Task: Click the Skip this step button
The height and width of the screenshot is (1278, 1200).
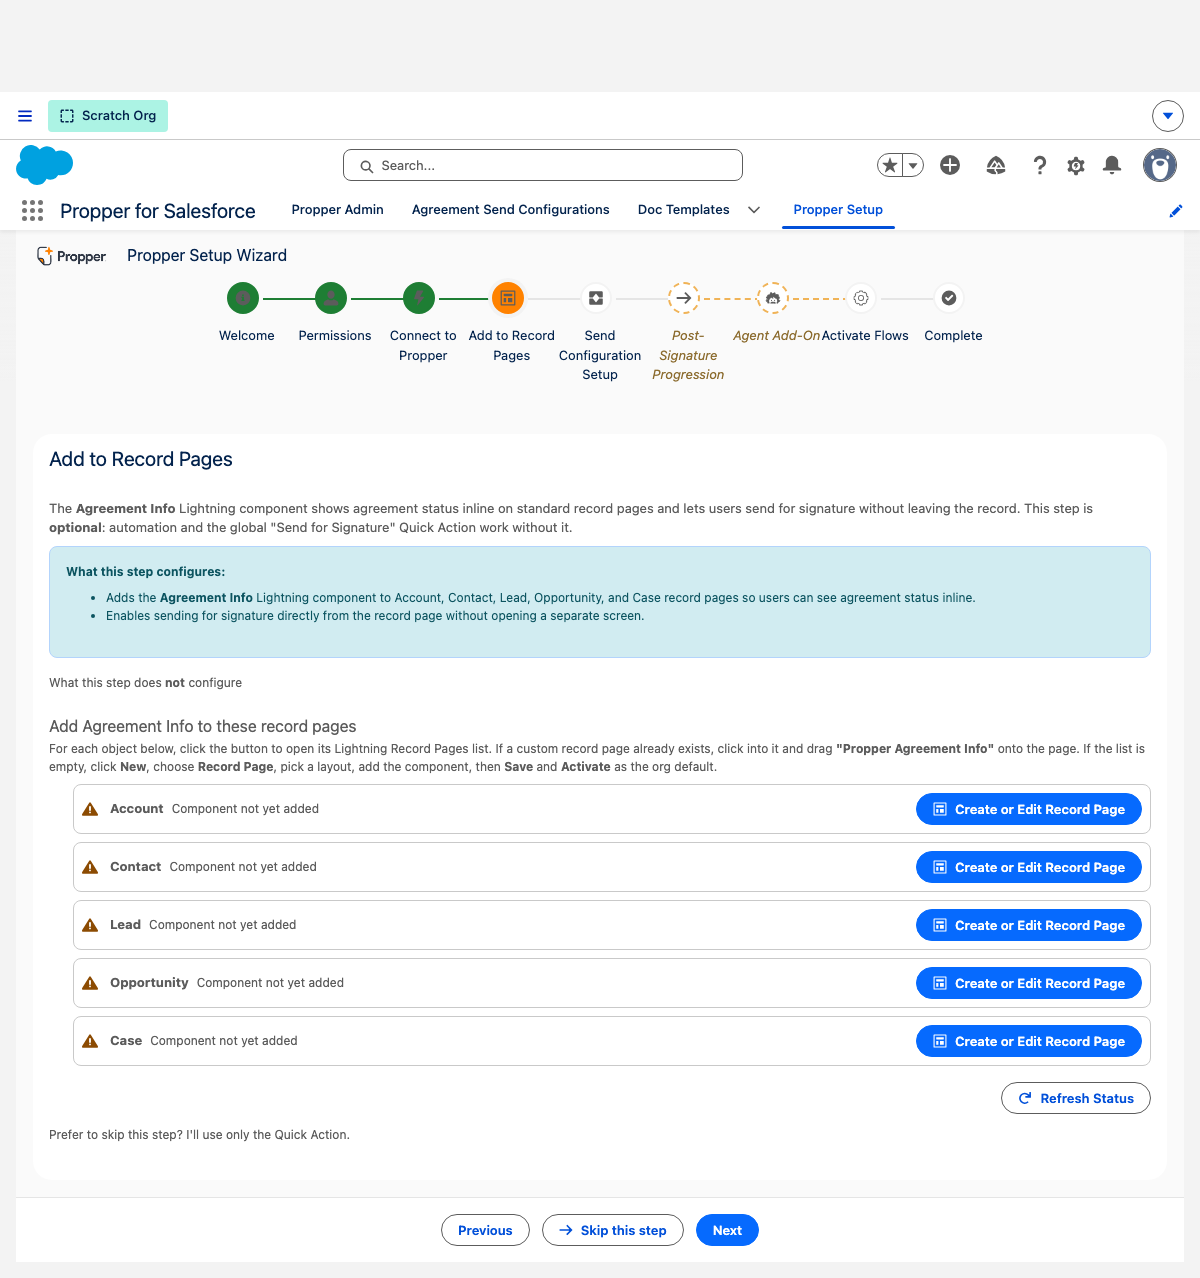Action: pos(613,1230)
